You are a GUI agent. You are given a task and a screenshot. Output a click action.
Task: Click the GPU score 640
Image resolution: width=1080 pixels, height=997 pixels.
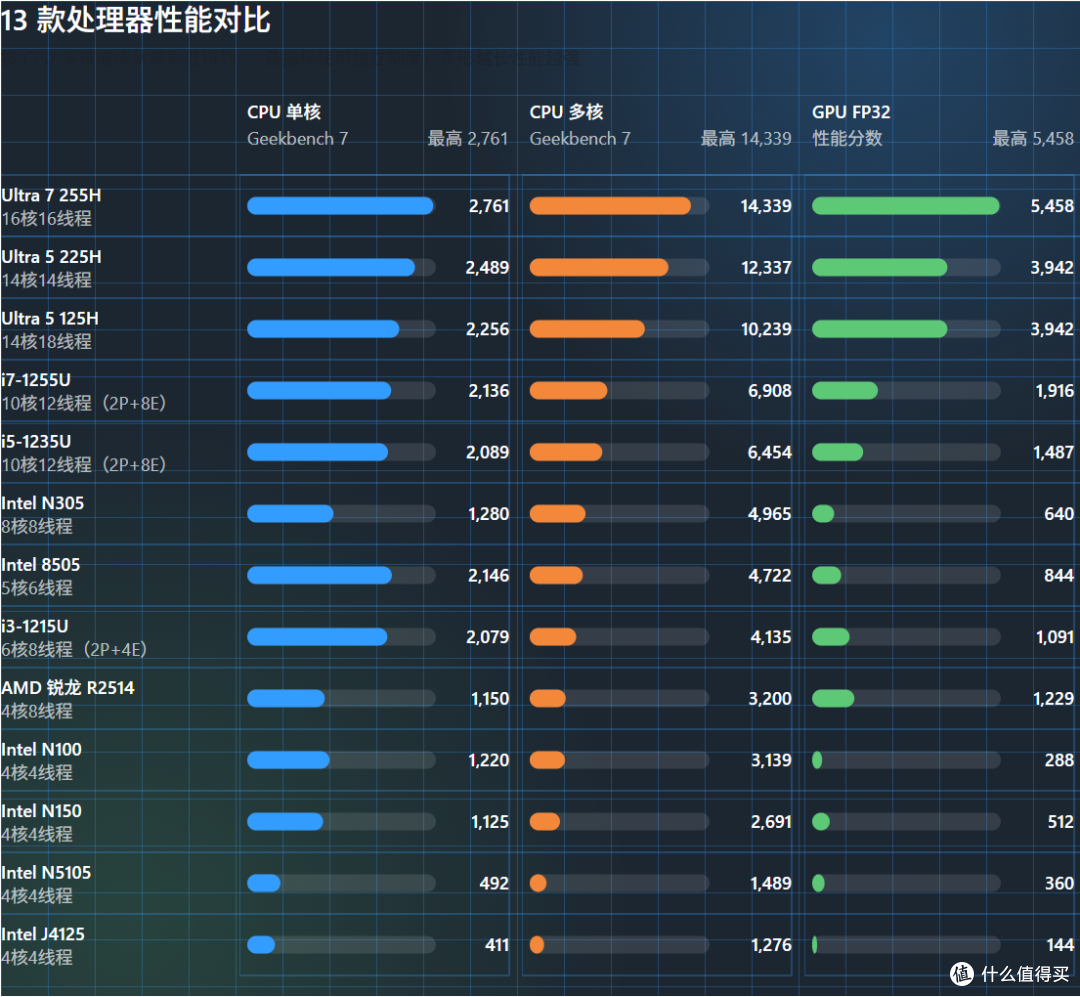[1059, 514]
